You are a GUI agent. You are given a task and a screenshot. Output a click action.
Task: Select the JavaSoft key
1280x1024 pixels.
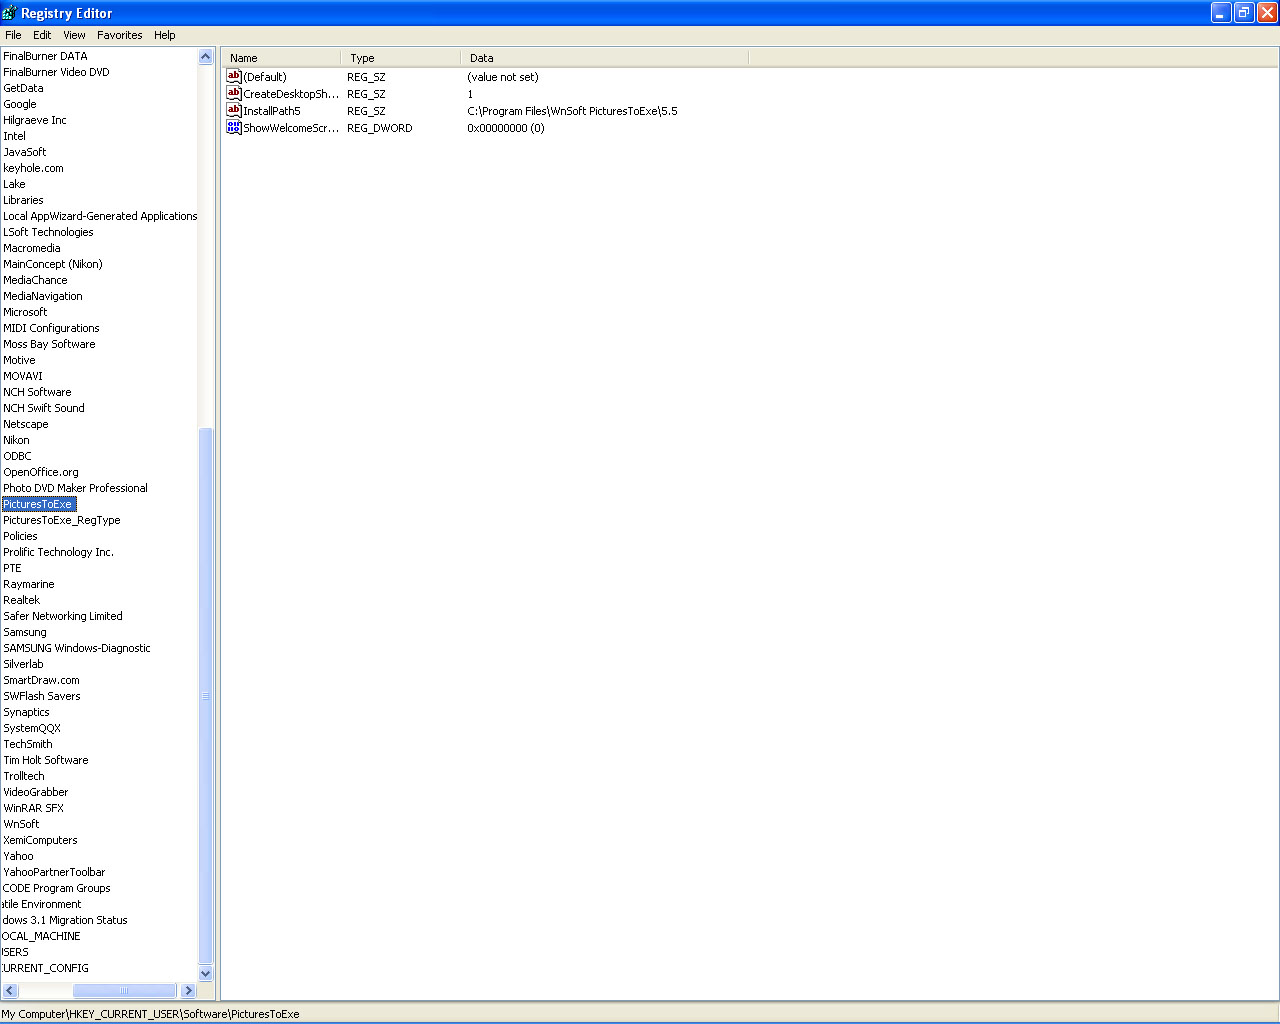[x=24, y=152]
